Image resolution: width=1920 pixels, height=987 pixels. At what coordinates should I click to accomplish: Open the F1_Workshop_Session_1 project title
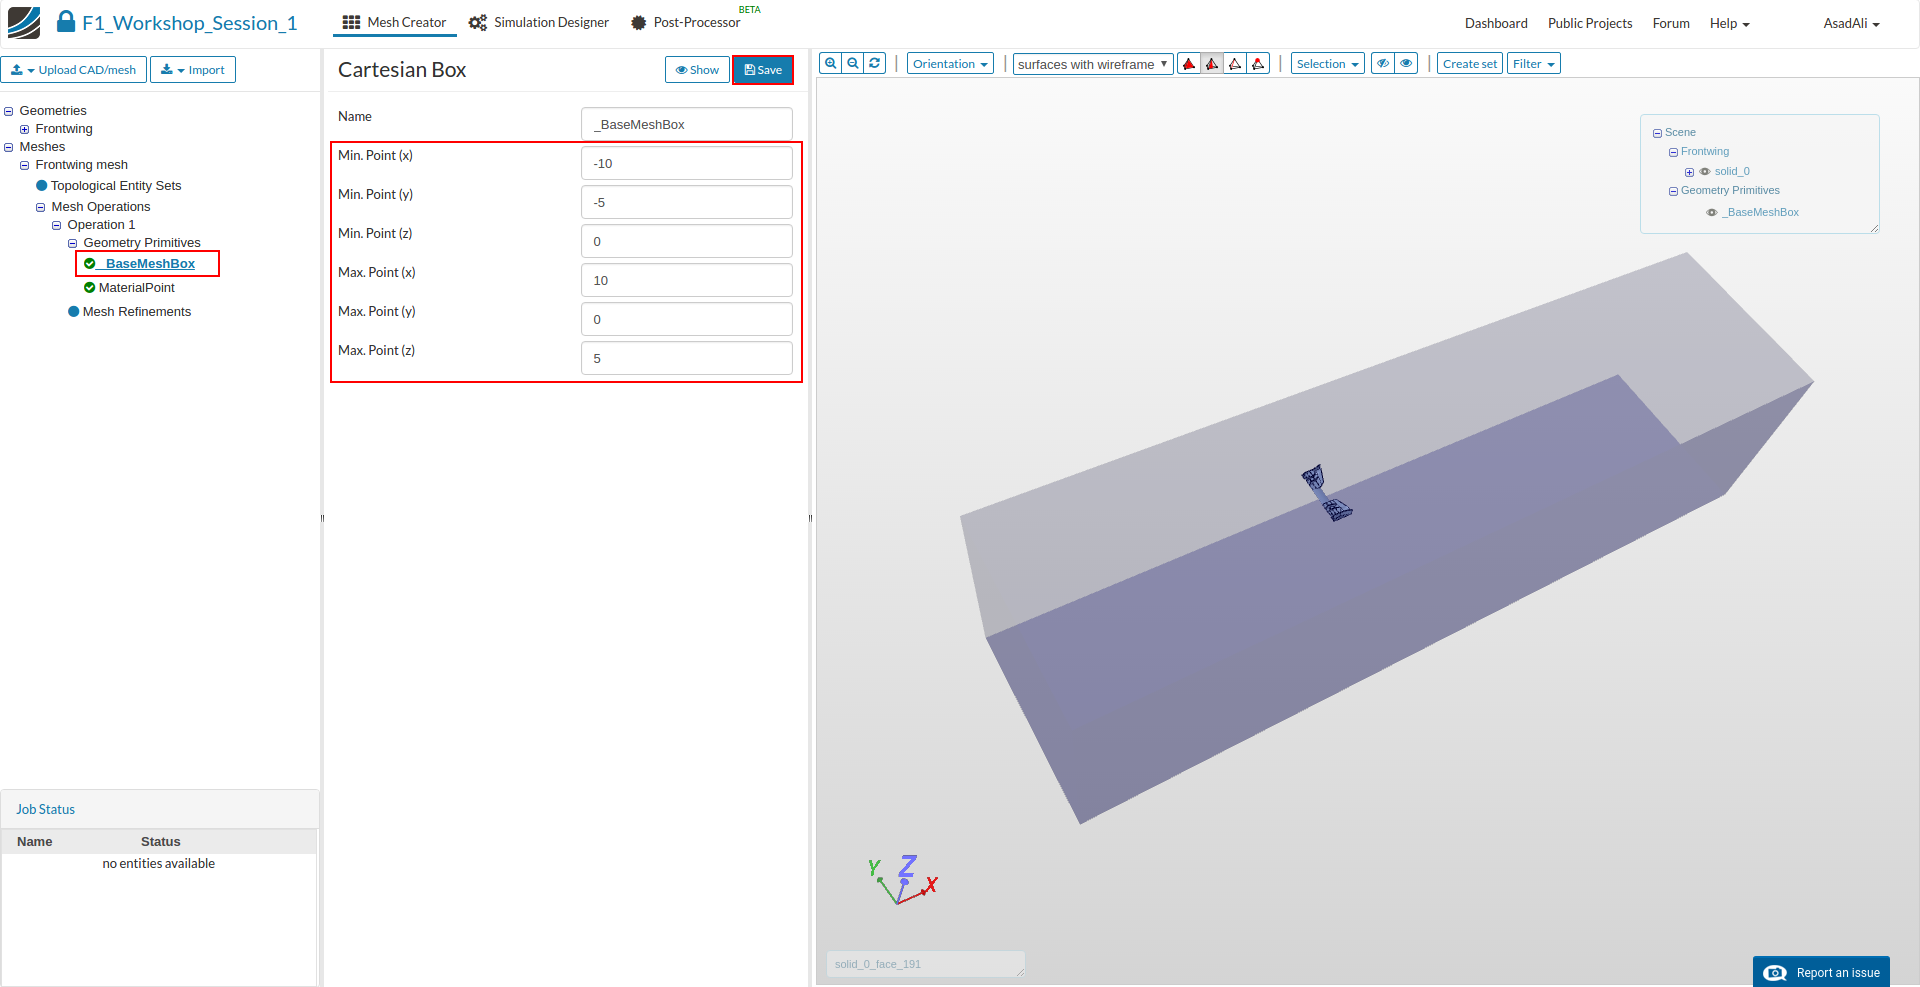point(190,23)
